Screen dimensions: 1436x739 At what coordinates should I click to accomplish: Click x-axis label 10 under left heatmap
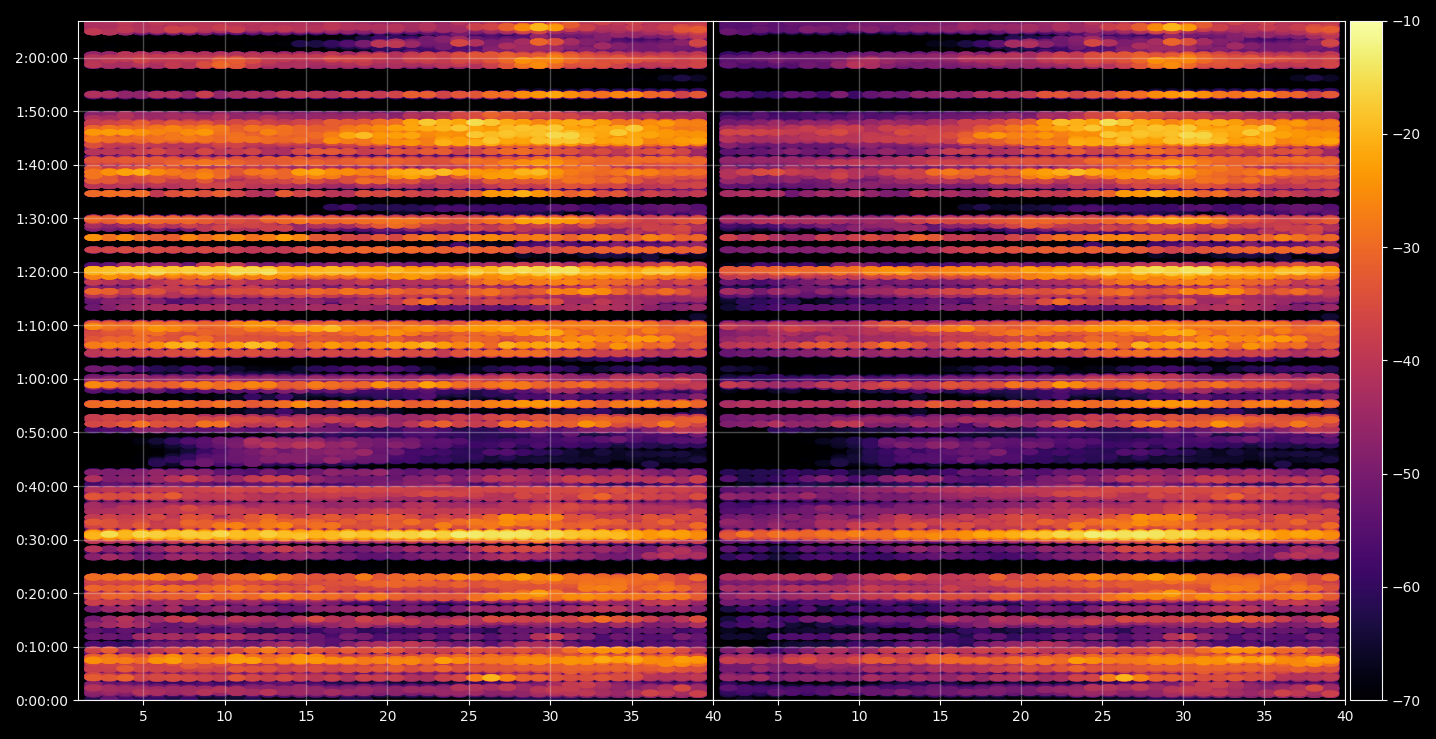pyautogui.click(x=224, y=716)
